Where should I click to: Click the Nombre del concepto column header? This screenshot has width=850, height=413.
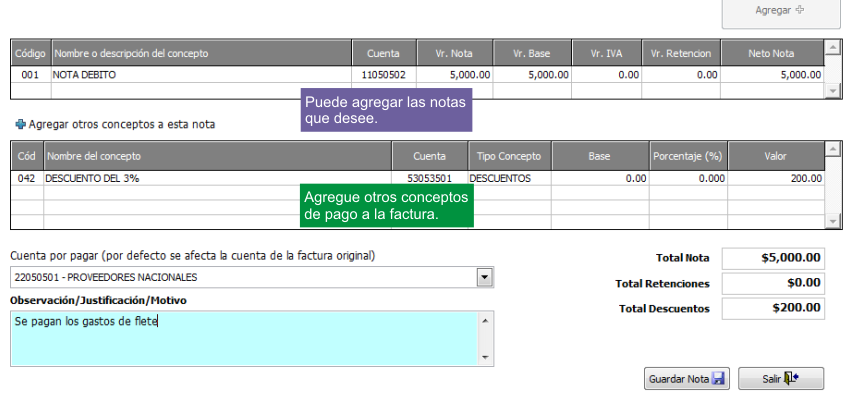point(218,156)
